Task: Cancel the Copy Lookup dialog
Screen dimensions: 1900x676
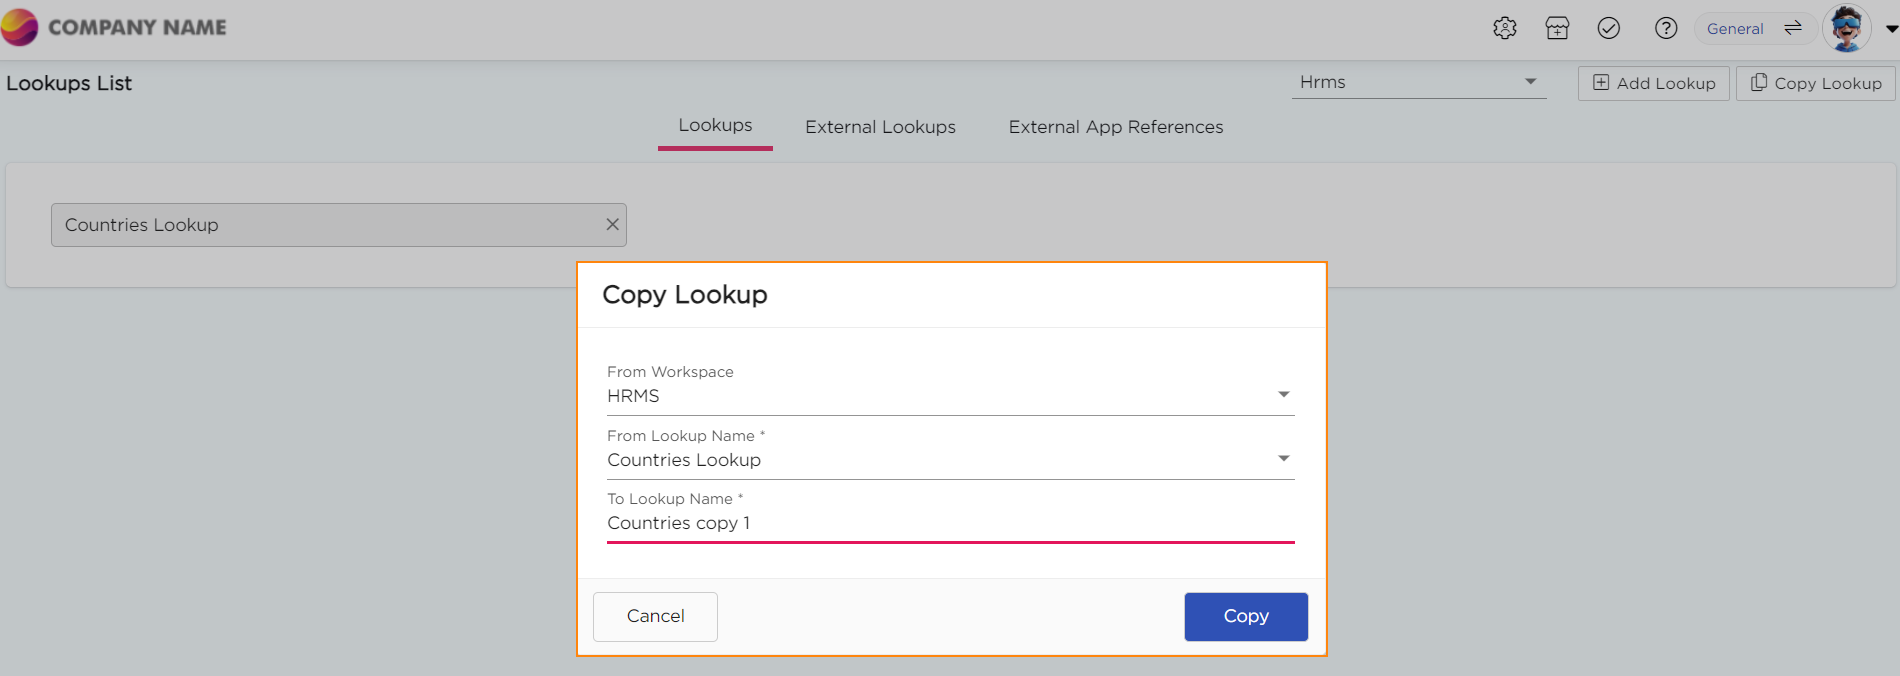Action: (x=655, y=616)
